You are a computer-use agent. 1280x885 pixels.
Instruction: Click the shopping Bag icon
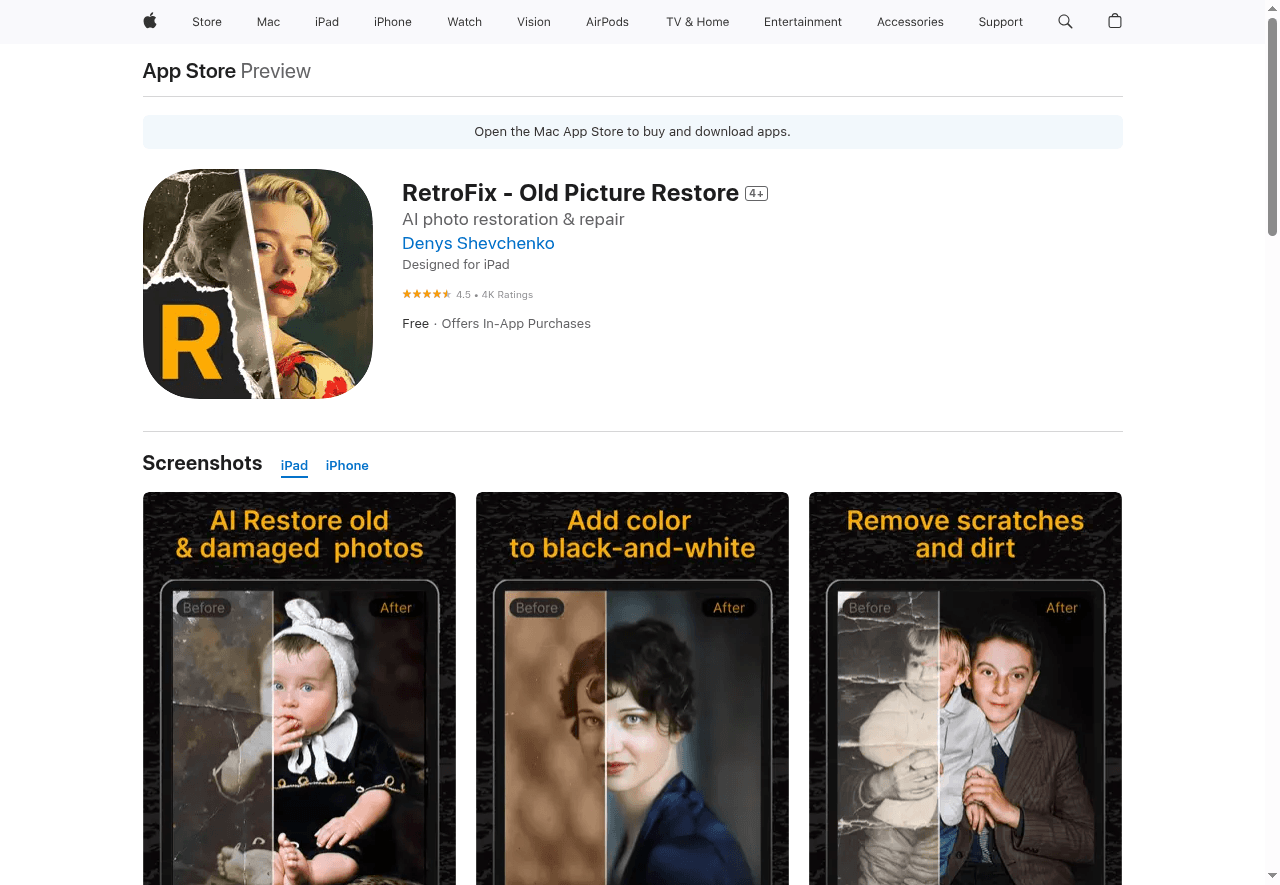tap(1114, 21)
